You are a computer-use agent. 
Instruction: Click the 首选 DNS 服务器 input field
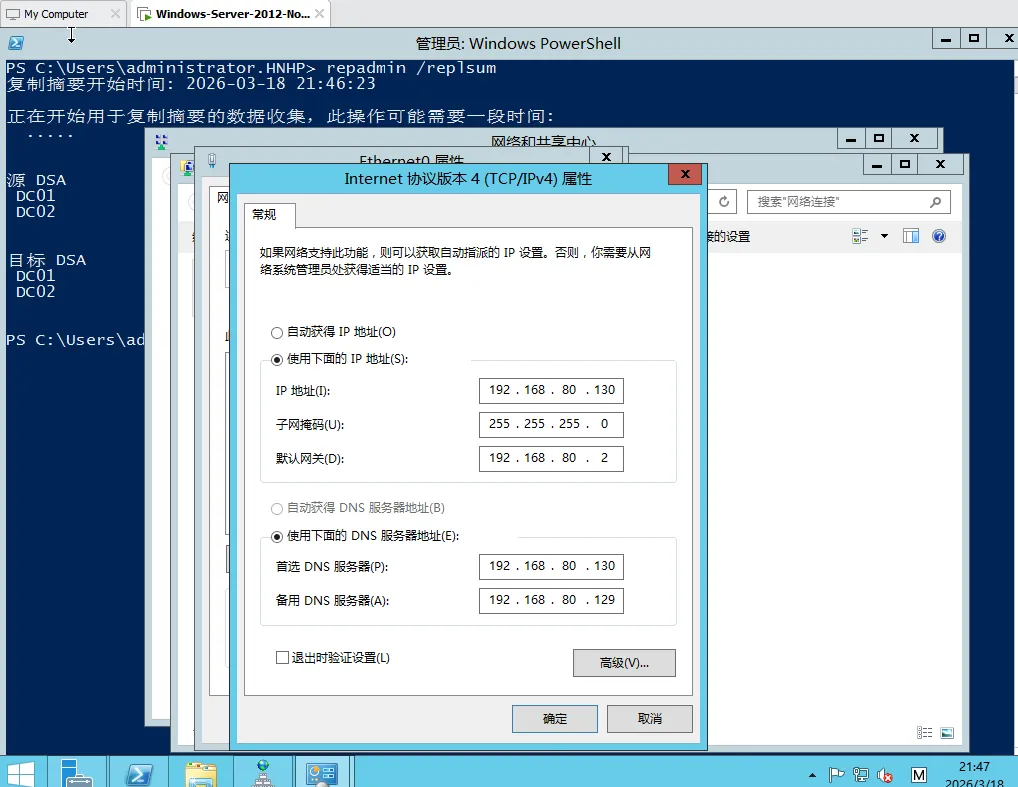tap(550, 566)
